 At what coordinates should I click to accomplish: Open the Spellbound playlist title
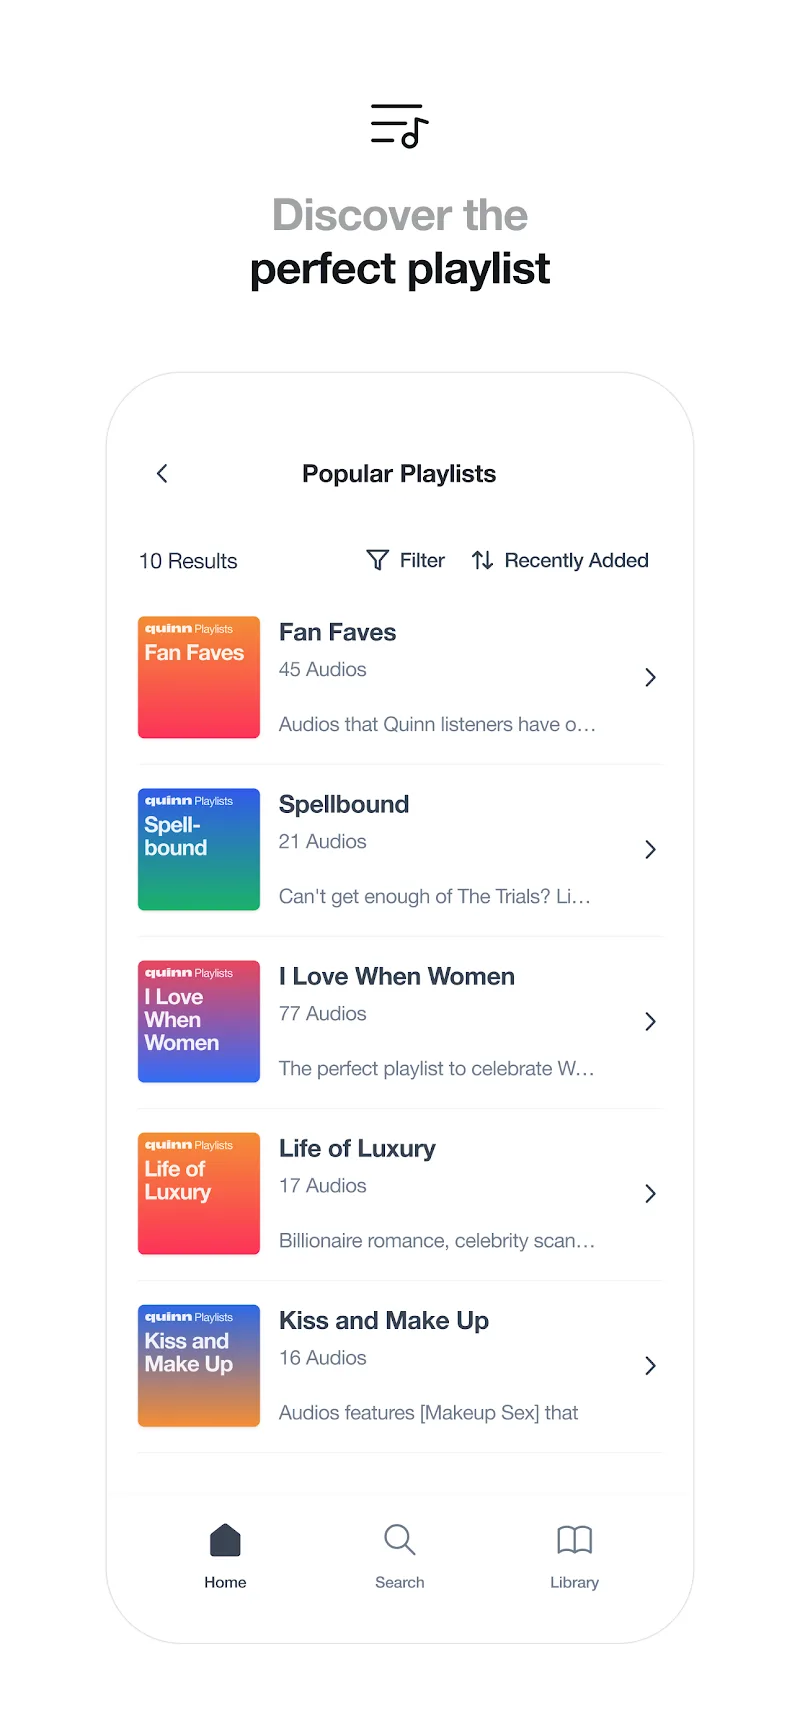coord(344,804)
